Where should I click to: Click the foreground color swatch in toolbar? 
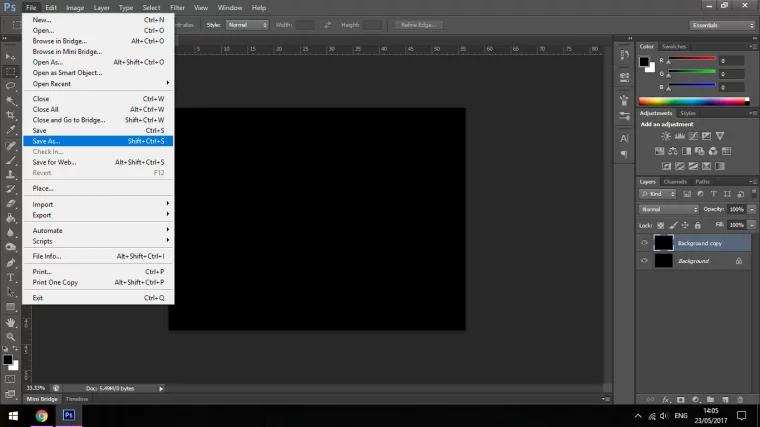point(7,360)
